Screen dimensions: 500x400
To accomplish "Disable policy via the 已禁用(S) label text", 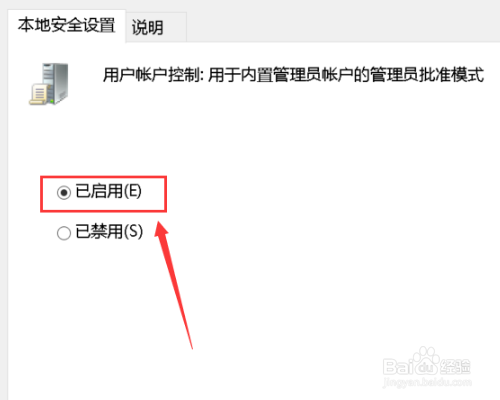I will (x=109, y=231).
